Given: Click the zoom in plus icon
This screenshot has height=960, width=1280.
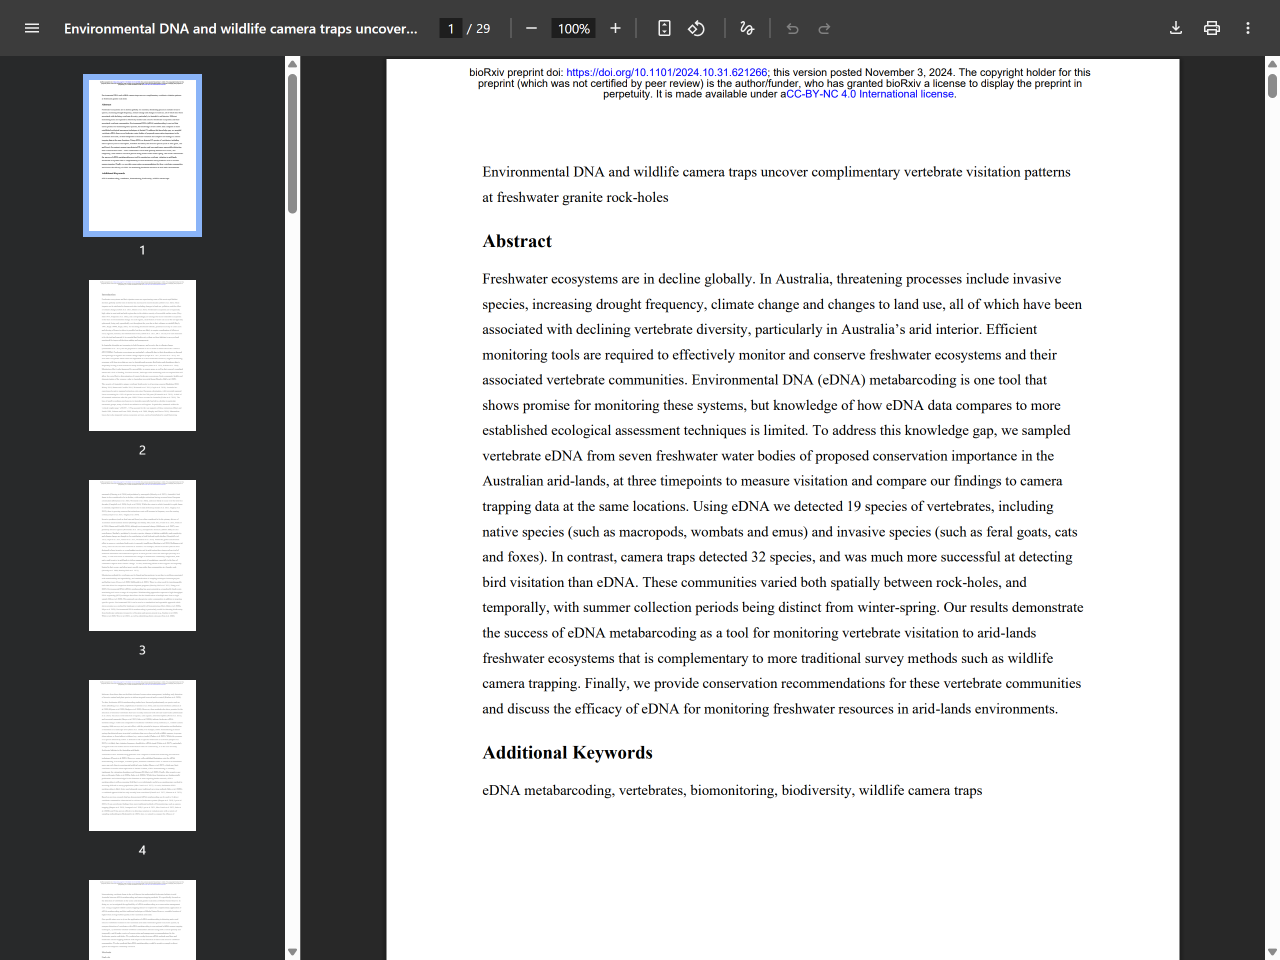Looking at the screenshot, I should tap(615, 28).
